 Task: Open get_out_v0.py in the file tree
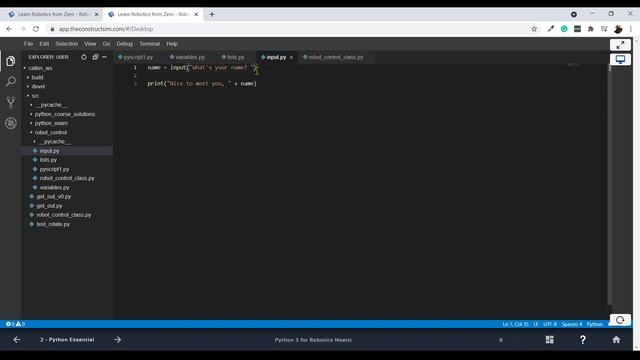click(x=53, y=197)
